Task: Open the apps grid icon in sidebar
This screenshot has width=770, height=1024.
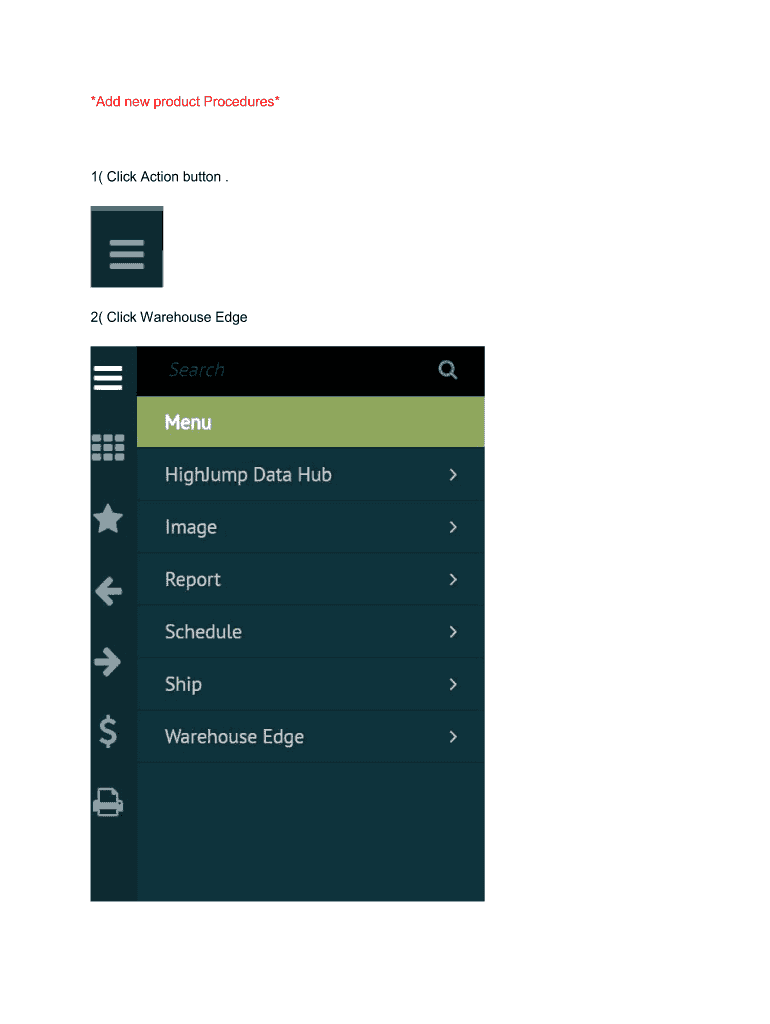Action: pos(108,447)
